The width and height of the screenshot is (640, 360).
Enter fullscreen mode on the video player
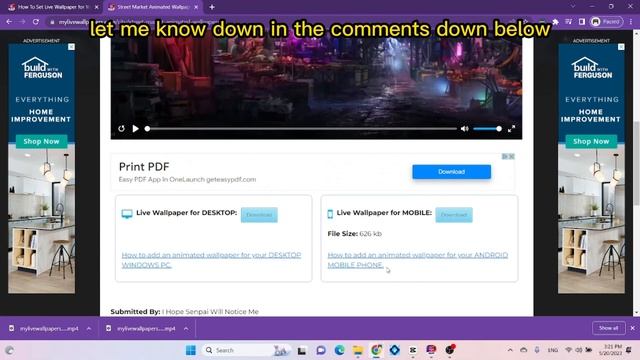[x=511, y=129]
